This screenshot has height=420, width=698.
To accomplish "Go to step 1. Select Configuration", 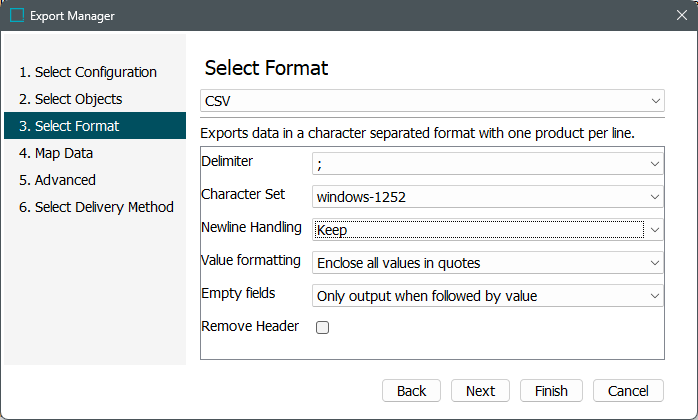I will pyautogui.click(x=88, y=72).
